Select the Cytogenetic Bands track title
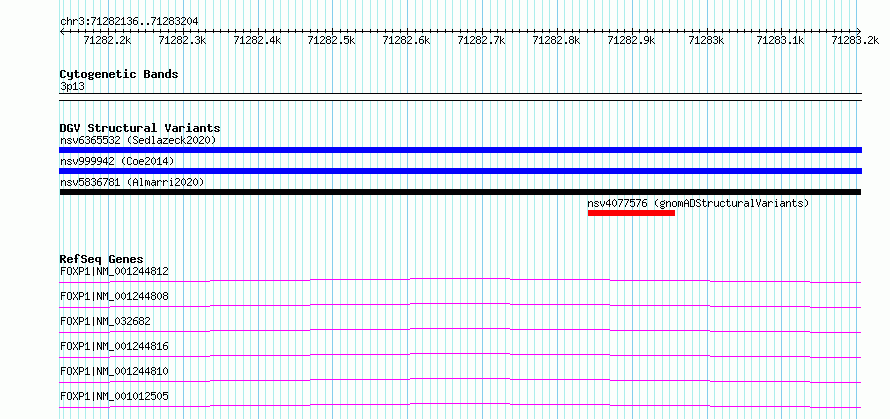 pos(119,74)
